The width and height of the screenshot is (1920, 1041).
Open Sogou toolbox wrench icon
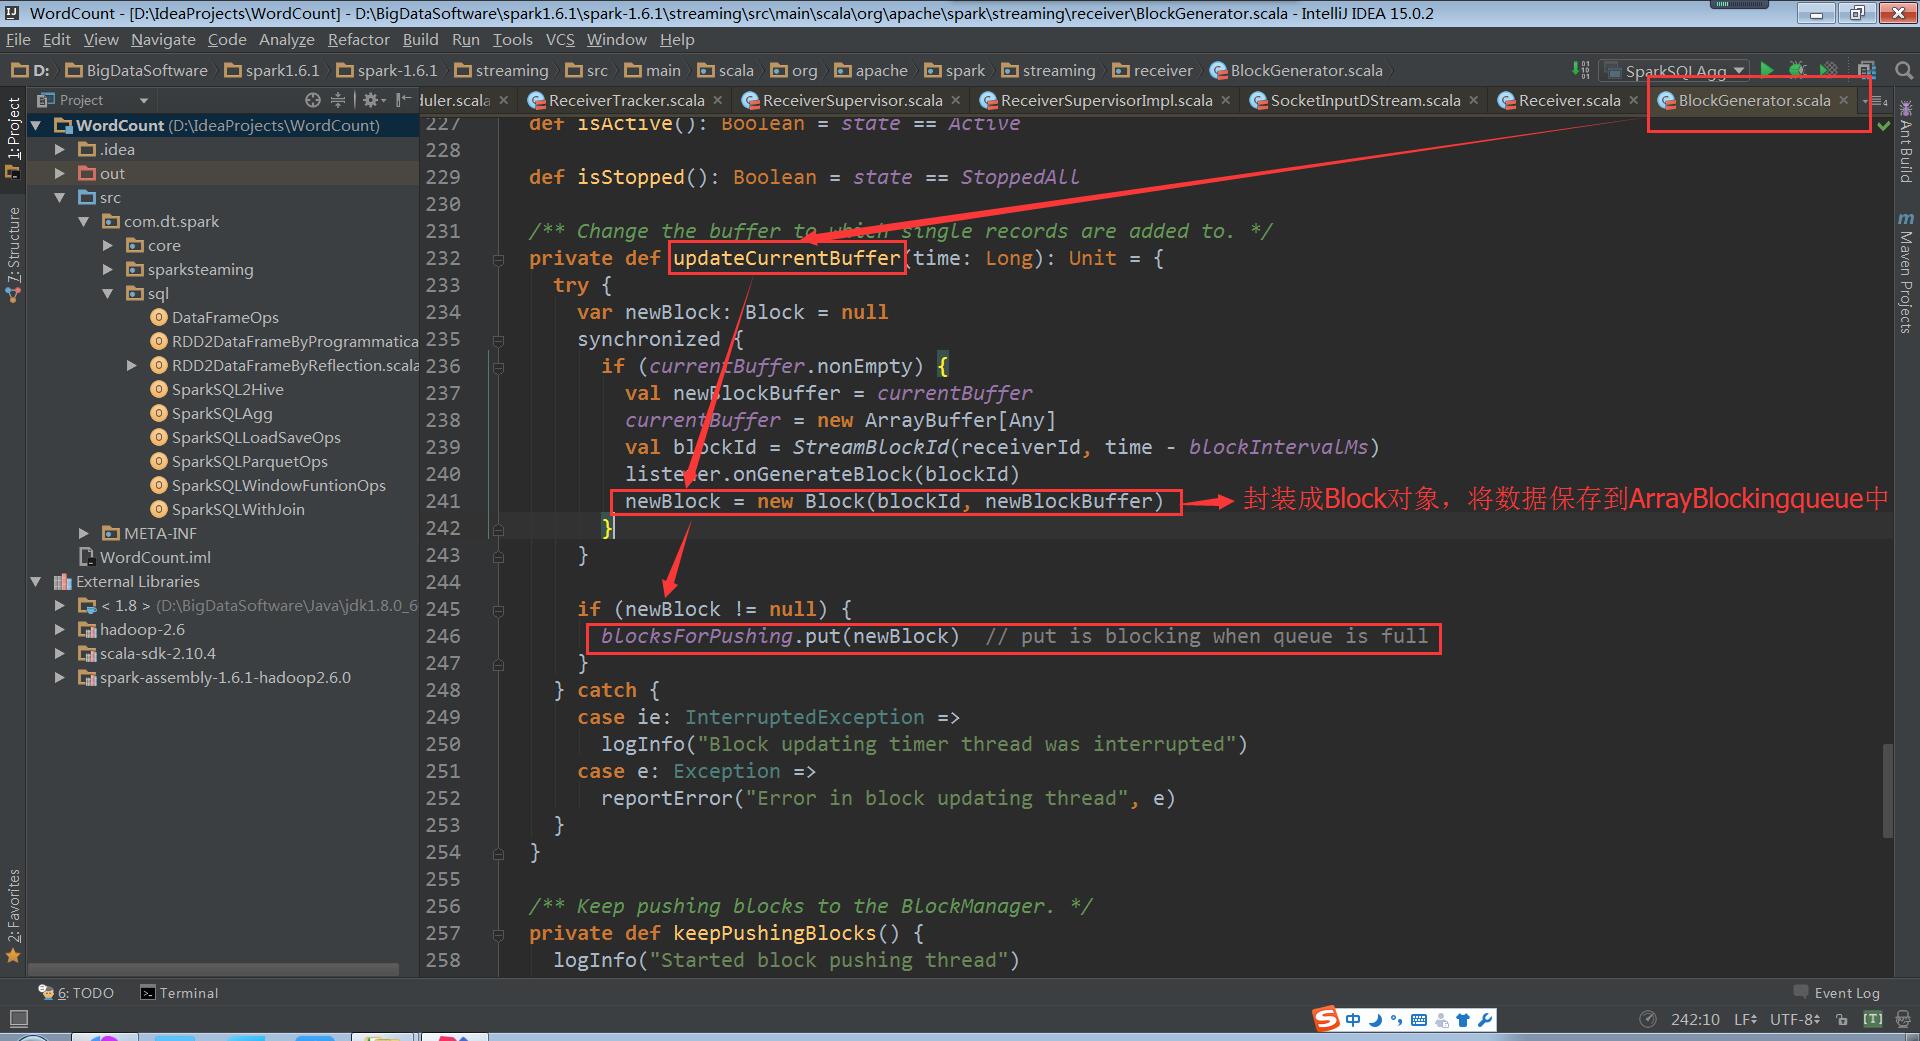(x=1485, y=1020)
